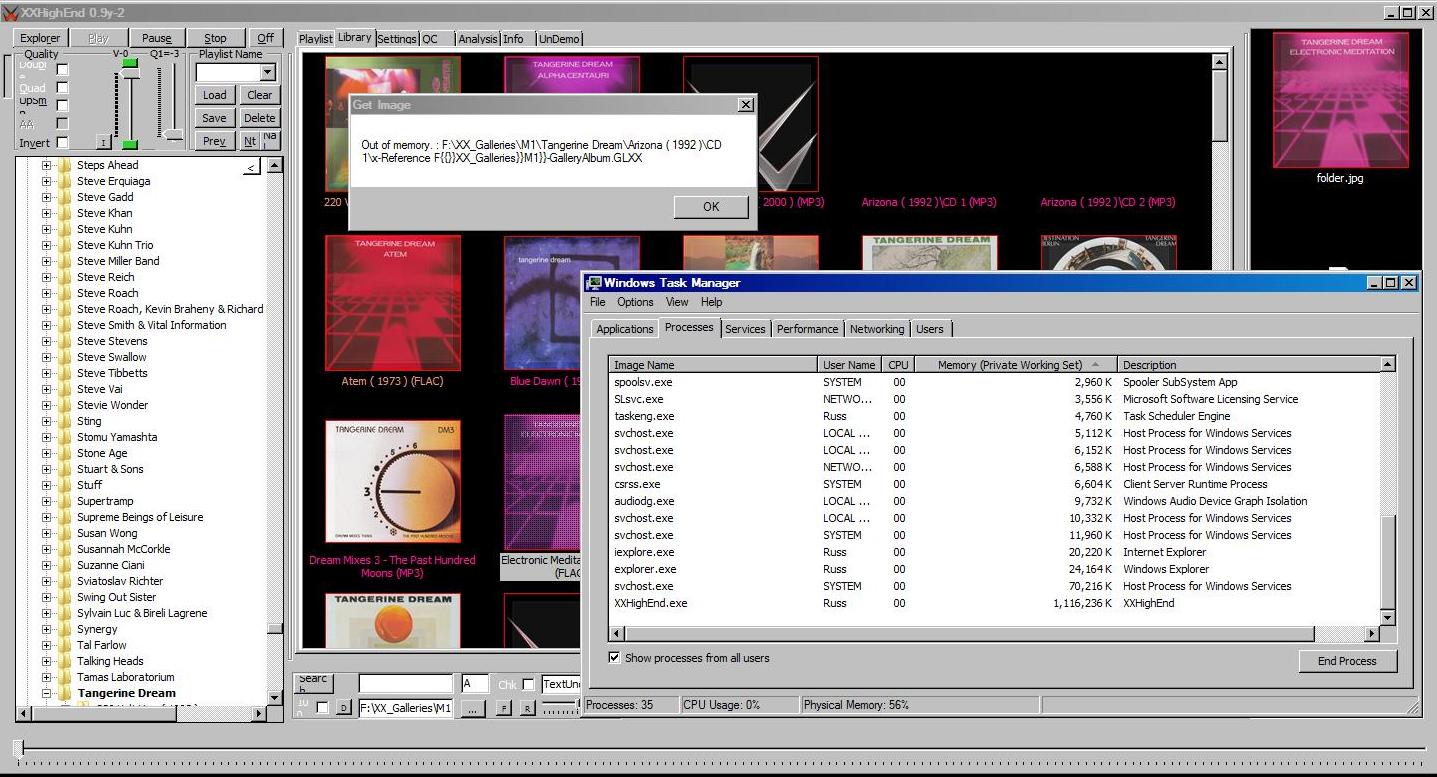
Task: Expand the Steve Gadd tree node
Action: (x=46, y=197)
